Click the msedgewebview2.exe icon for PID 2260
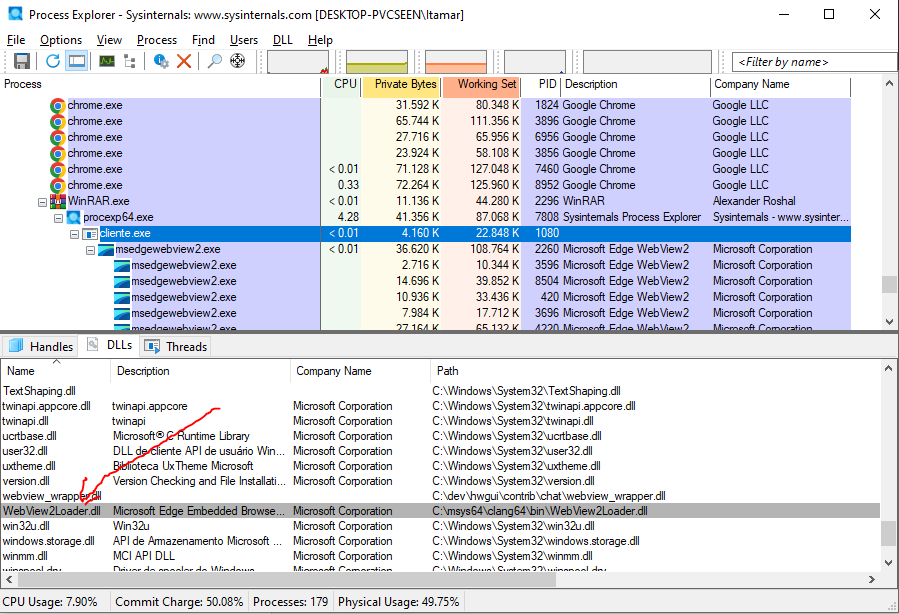The width and height of the screenshot is (899, 614). coord(106,249)
